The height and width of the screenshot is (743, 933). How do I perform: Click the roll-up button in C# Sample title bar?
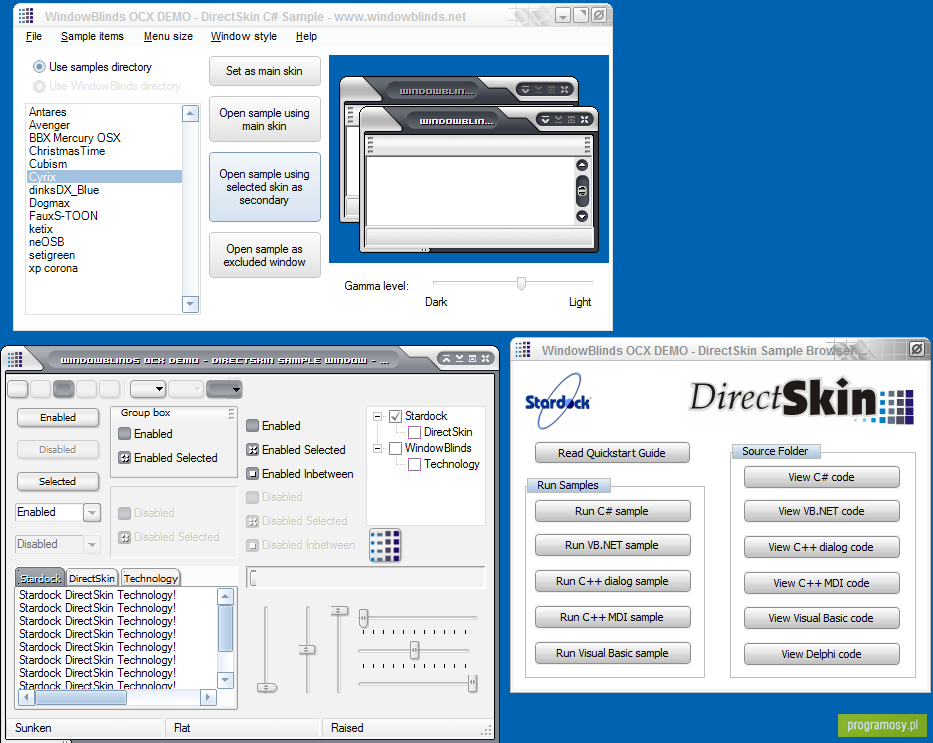tap(562, 15)
